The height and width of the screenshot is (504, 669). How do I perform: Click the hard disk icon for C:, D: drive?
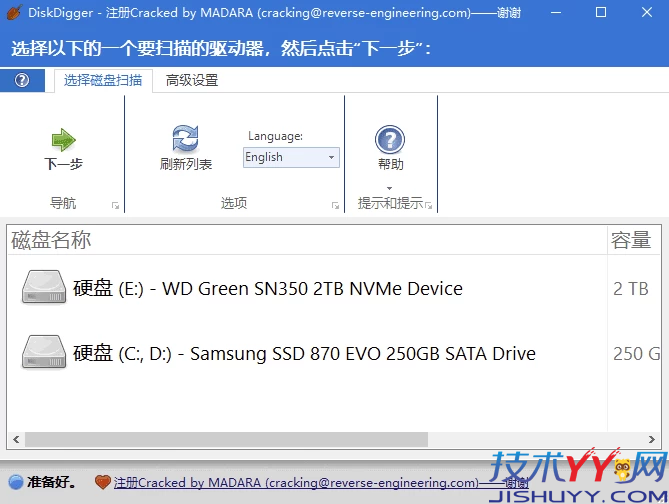(44, 352)
